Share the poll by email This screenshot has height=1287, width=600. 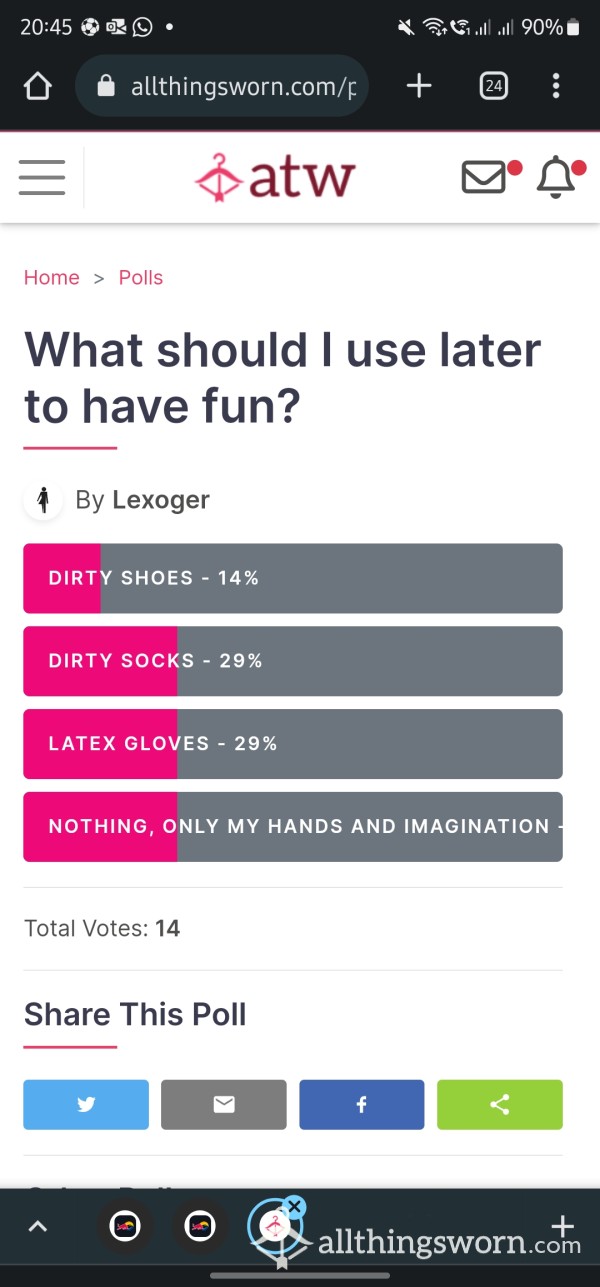point(224,1104)
